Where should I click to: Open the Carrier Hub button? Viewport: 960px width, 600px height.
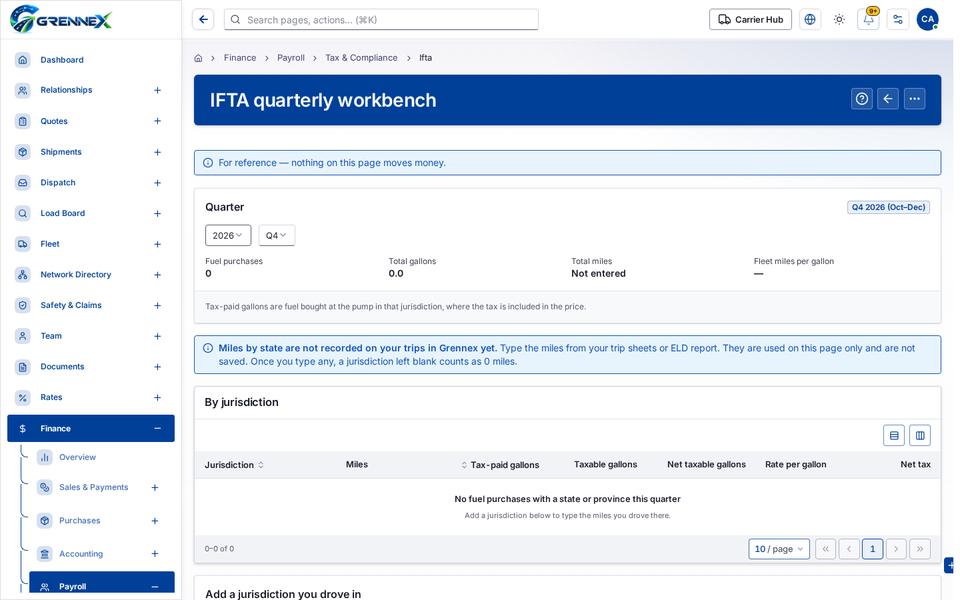(x=750, y=20)
